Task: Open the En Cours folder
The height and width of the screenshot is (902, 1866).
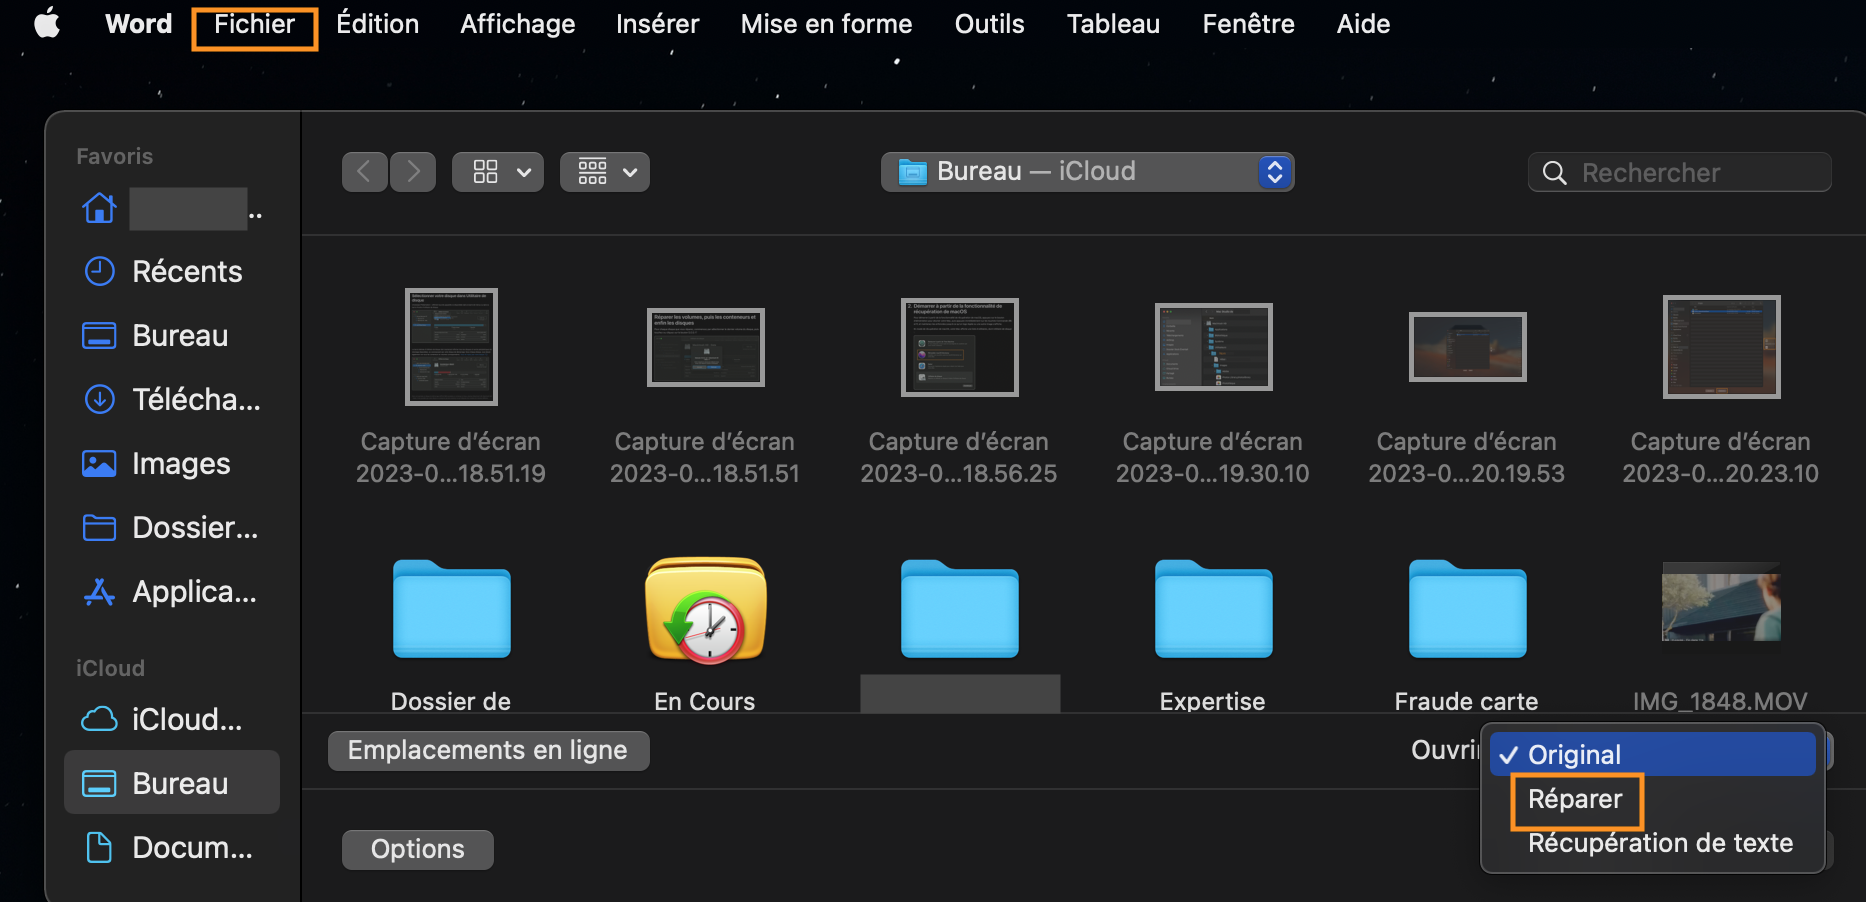Action: pyautogui.click(x=705, y=612)
